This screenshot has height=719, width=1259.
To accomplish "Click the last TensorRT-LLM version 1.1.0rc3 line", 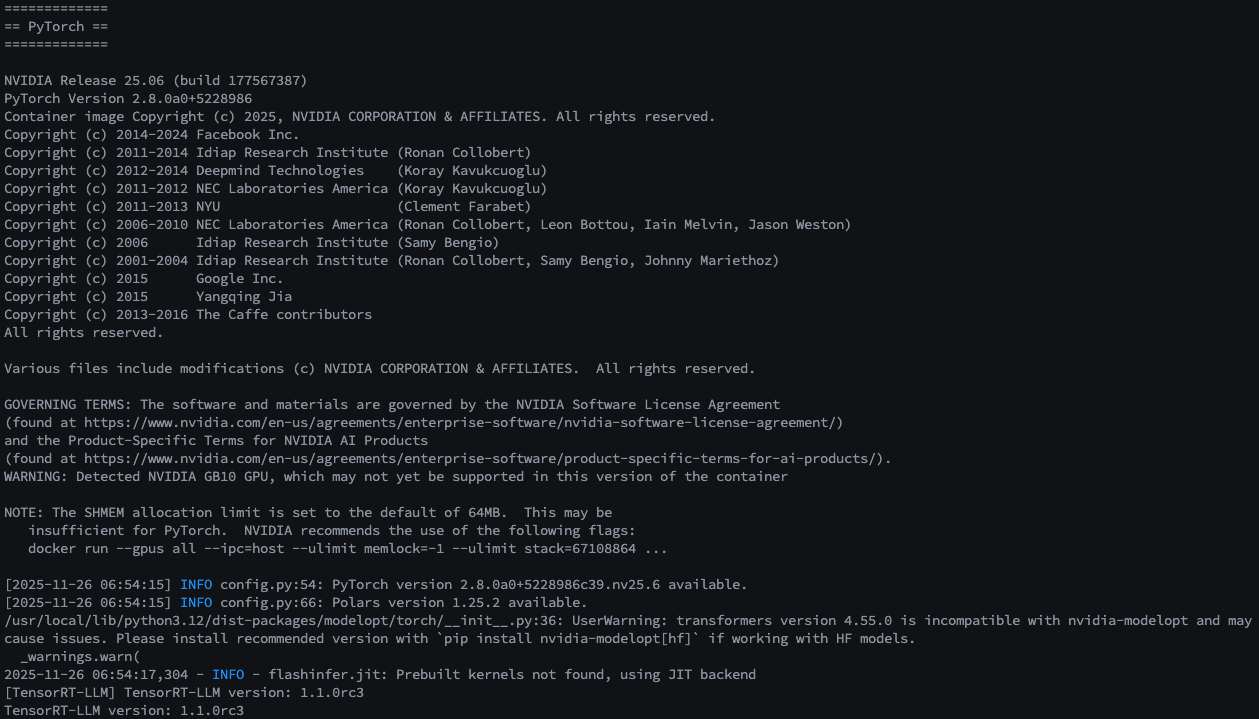I will tap(123, 710).
